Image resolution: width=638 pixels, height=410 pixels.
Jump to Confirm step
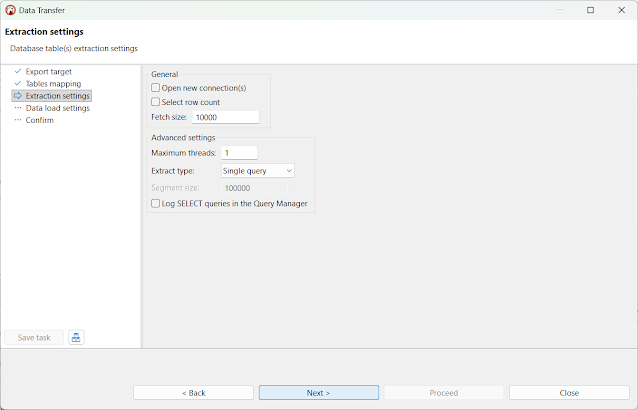point(39,120)
